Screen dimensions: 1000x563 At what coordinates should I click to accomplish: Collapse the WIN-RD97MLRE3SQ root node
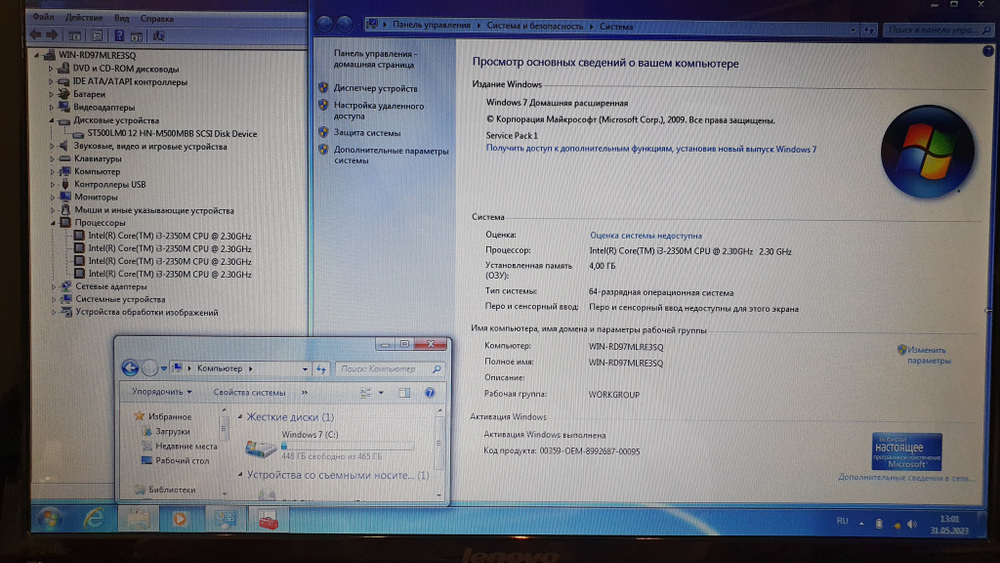point(37,55)
